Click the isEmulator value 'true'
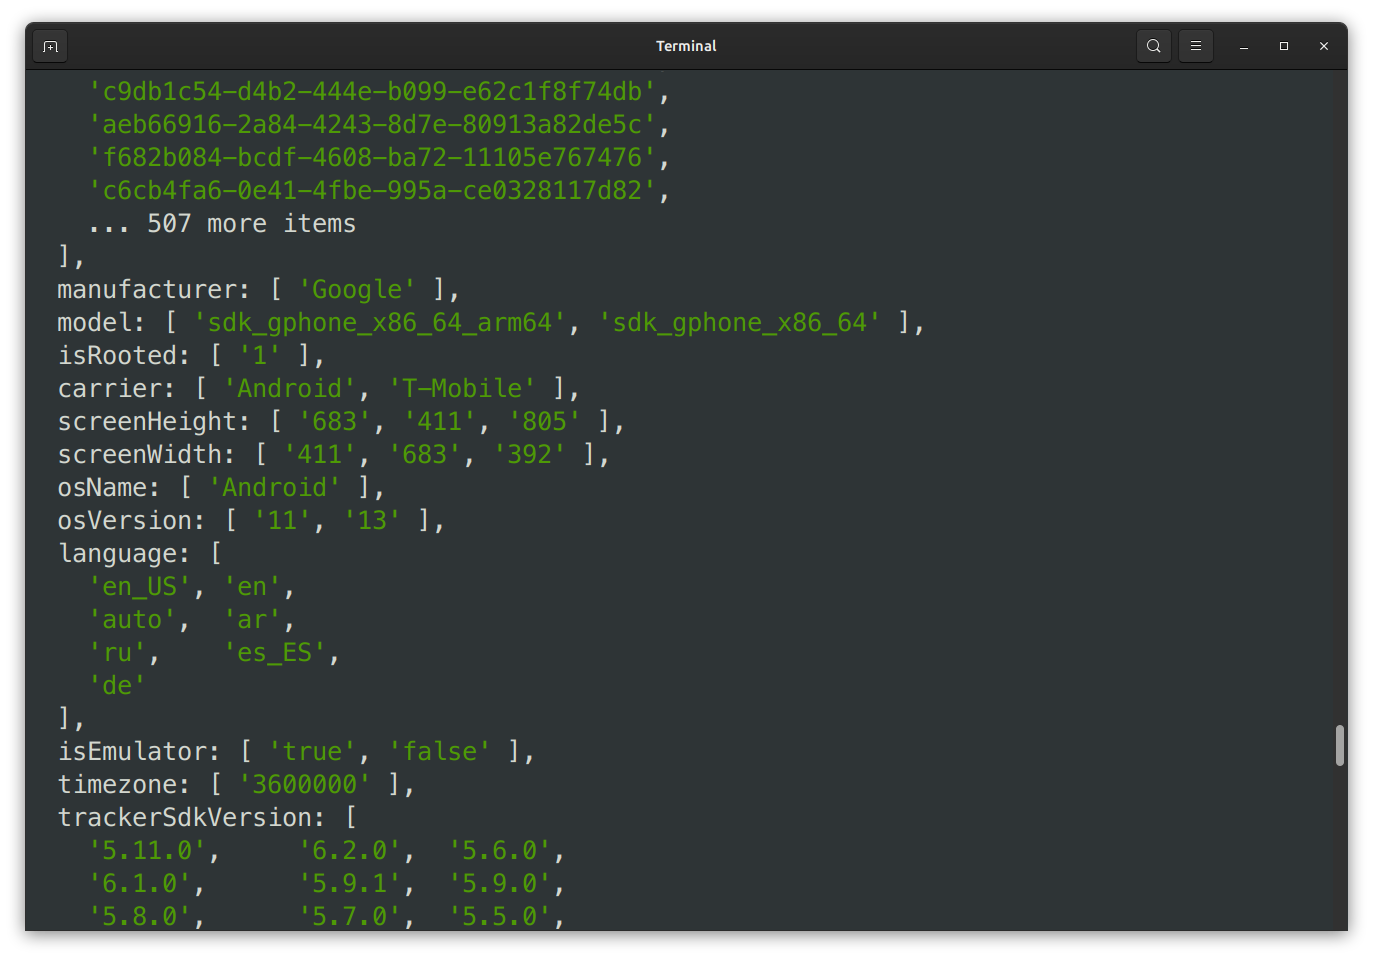This screenshot has height=959, width=1373. (312, 751)
